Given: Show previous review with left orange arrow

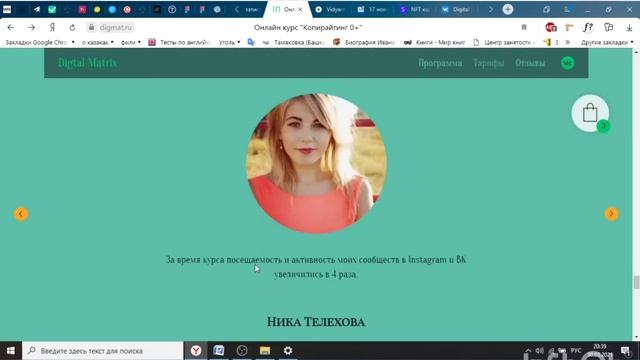Looking at the screenshot, I should point(21,213).
